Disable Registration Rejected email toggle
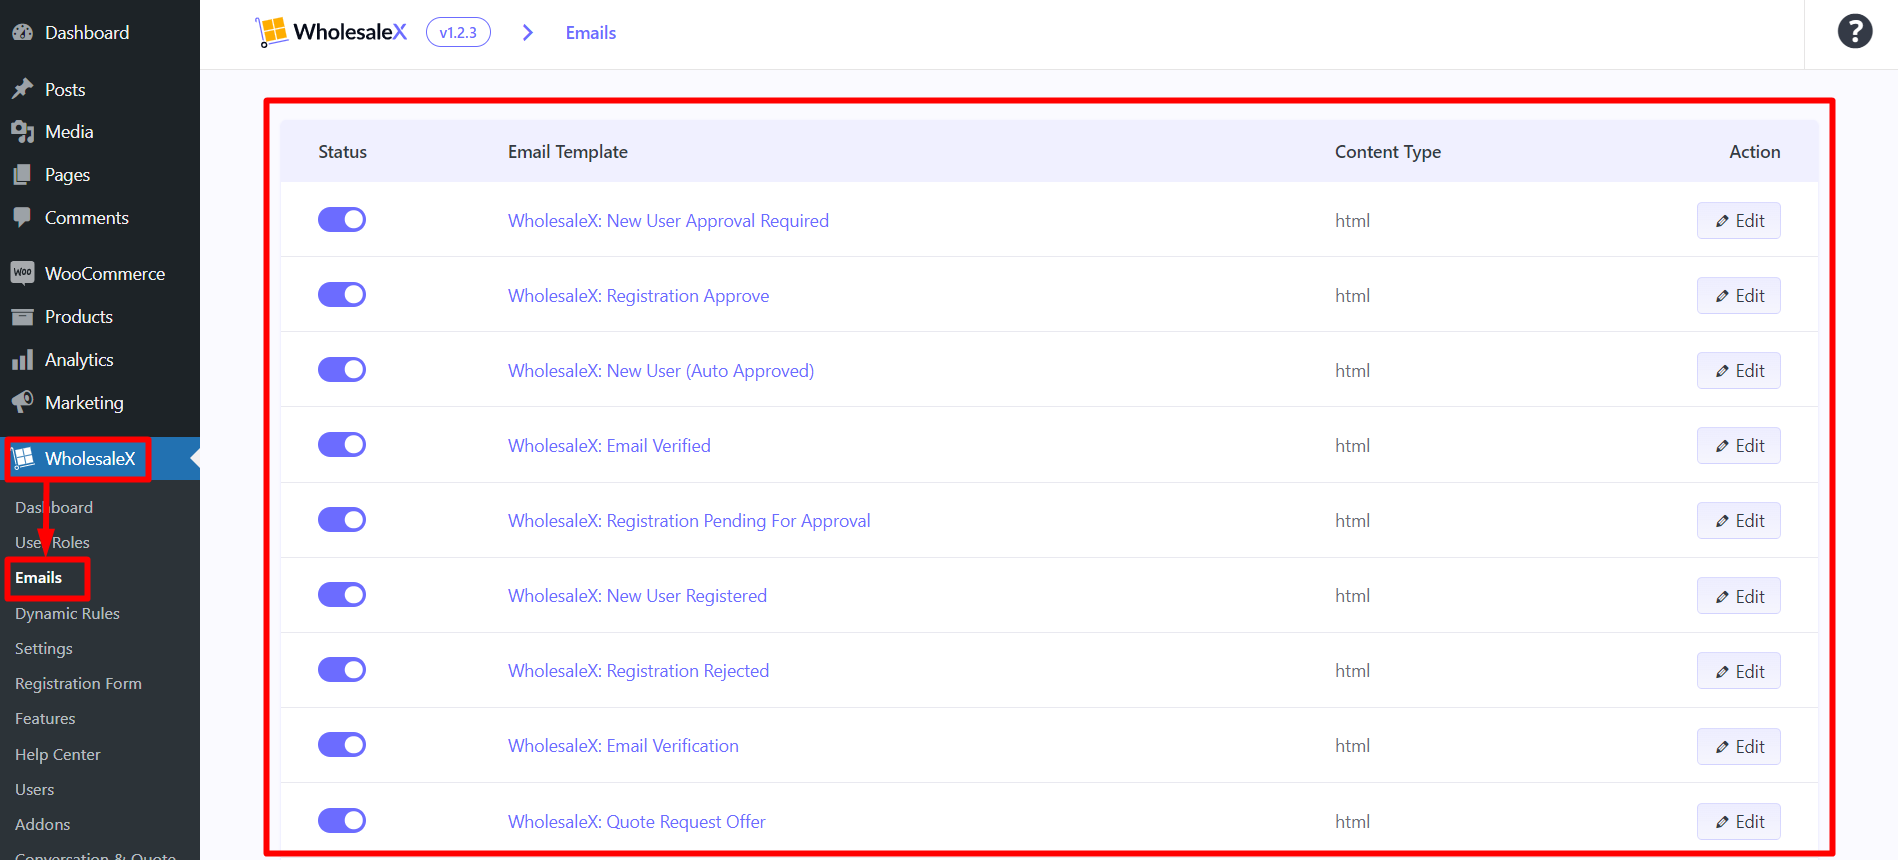The image size is (1898, 860). pyautogui.click(x=342, y=669)
